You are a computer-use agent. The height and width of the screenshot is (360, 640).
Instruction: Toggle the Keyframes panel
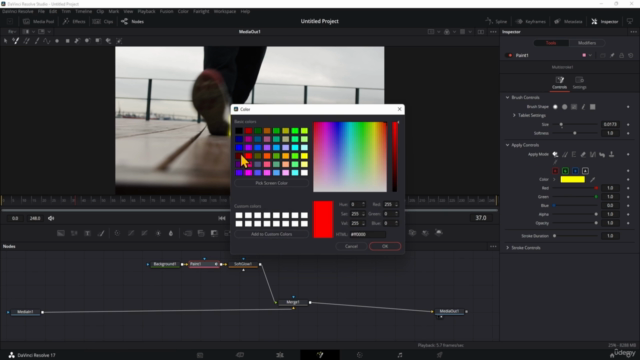point(531,22)
